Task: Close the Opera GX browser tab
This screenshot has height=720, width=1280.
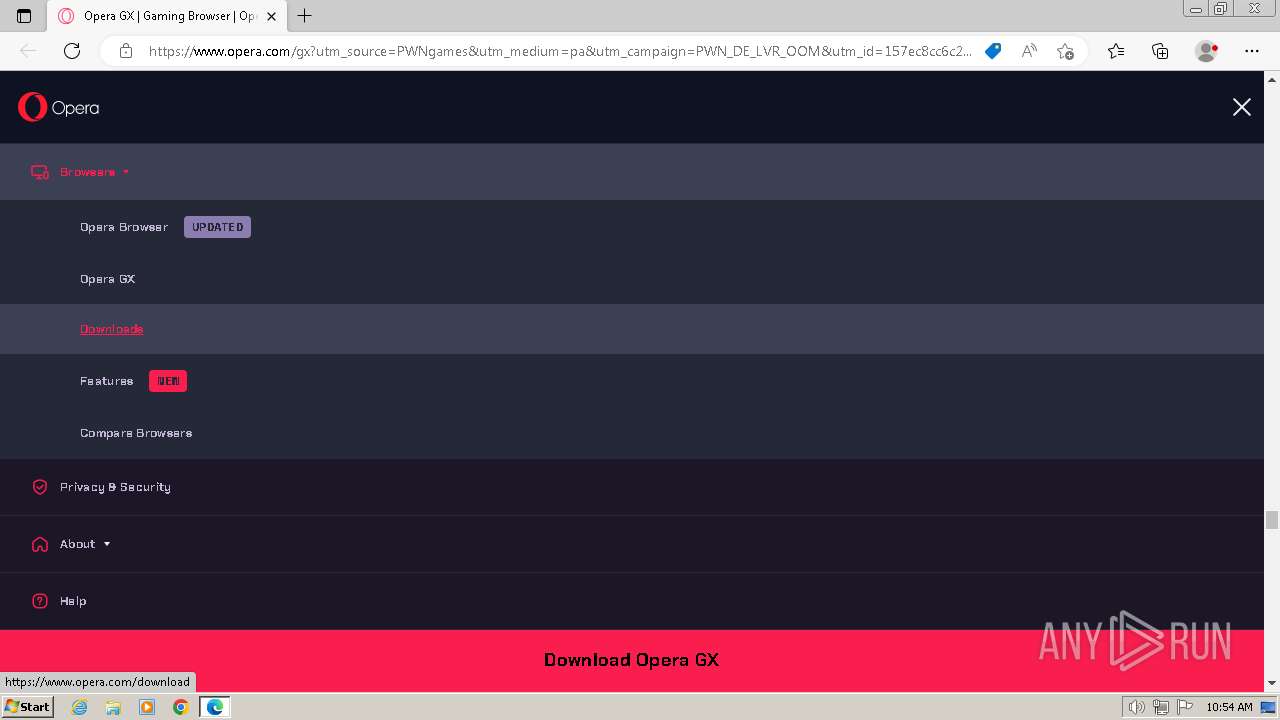Action: tap(271, 16)
